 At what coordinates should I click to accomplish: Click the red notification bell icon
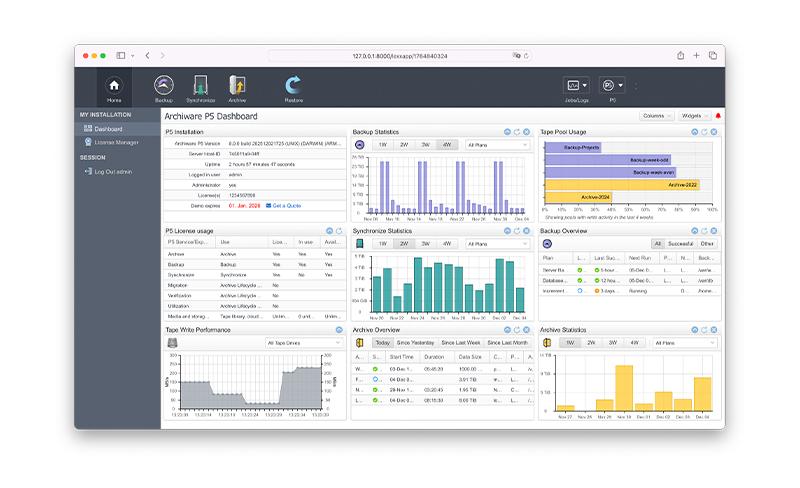(x=717, y=116)
